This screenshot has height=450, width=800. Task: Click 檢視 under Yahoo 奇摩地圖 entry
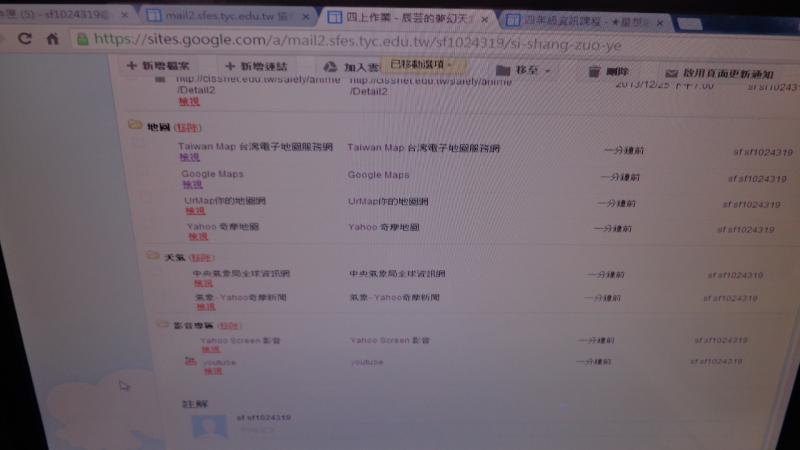198,237
